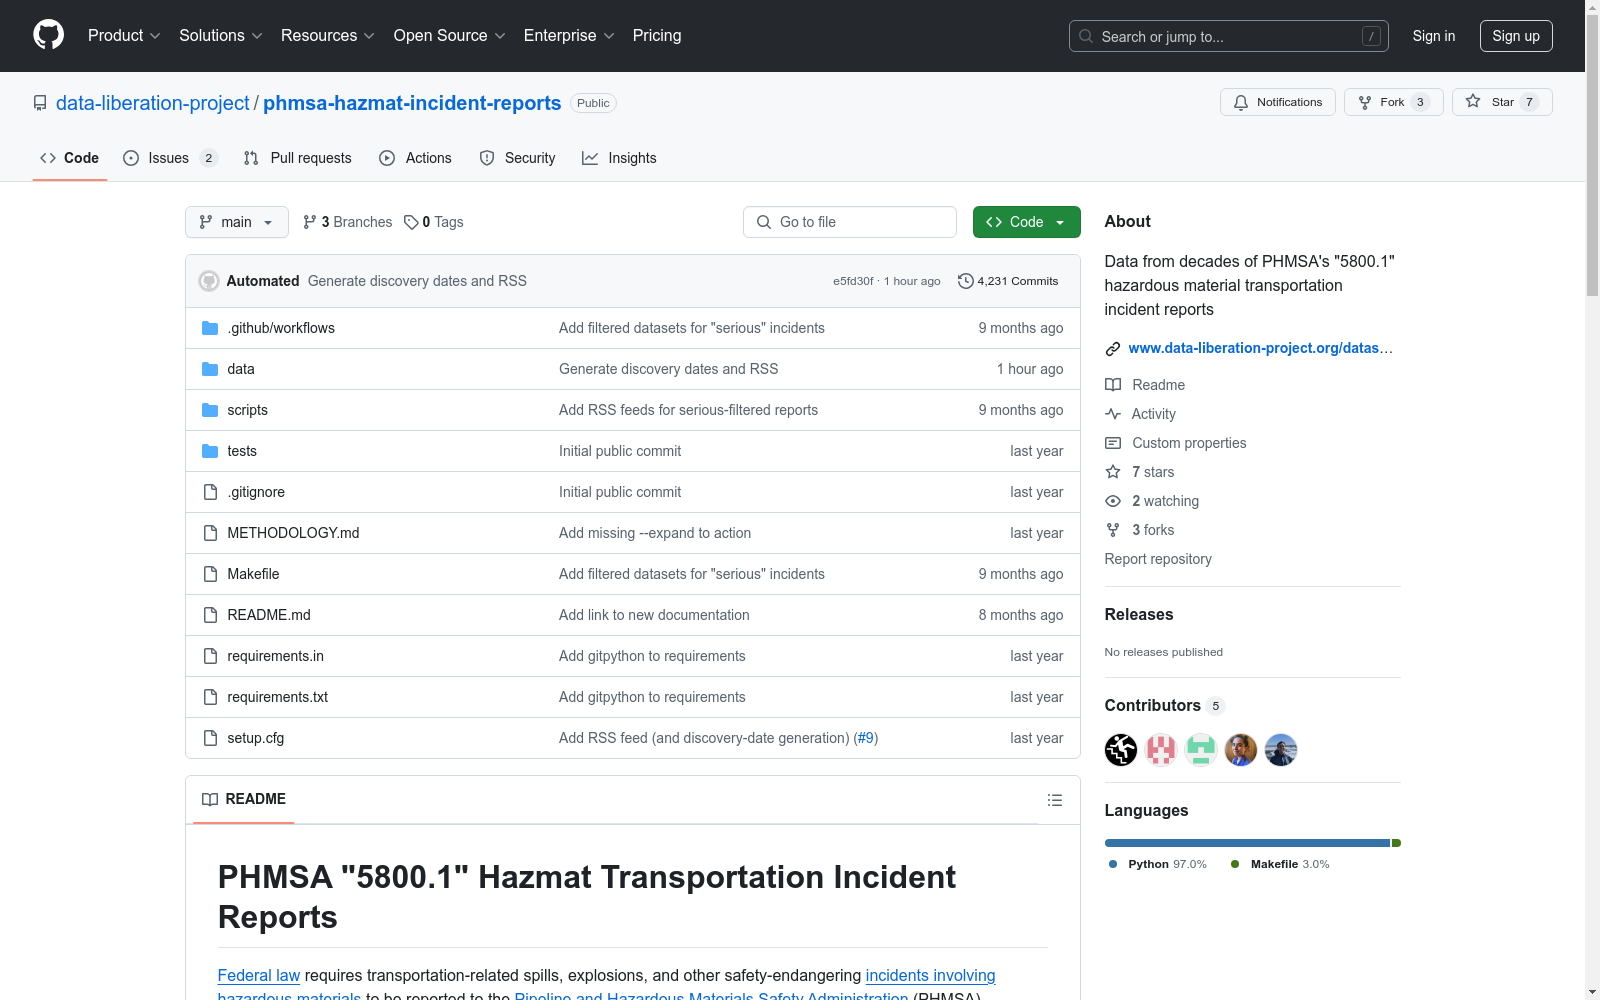Screen dimensions: 1600x1000
Task: Open the third contributor avatar
Action: coord(1201,750)
